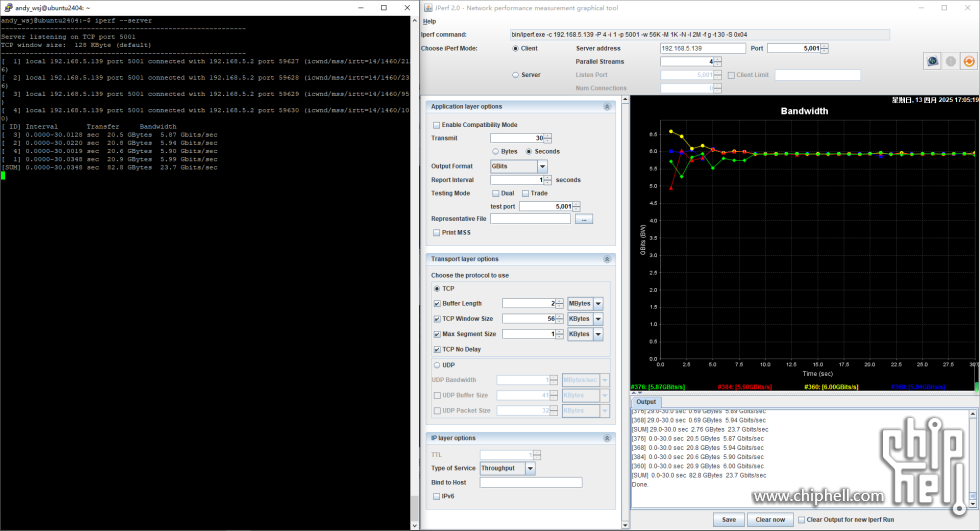The height and width of the screenshot is (531, 980).
Task: Stop the current IPerf test icon
Action: tap(951, 61)
